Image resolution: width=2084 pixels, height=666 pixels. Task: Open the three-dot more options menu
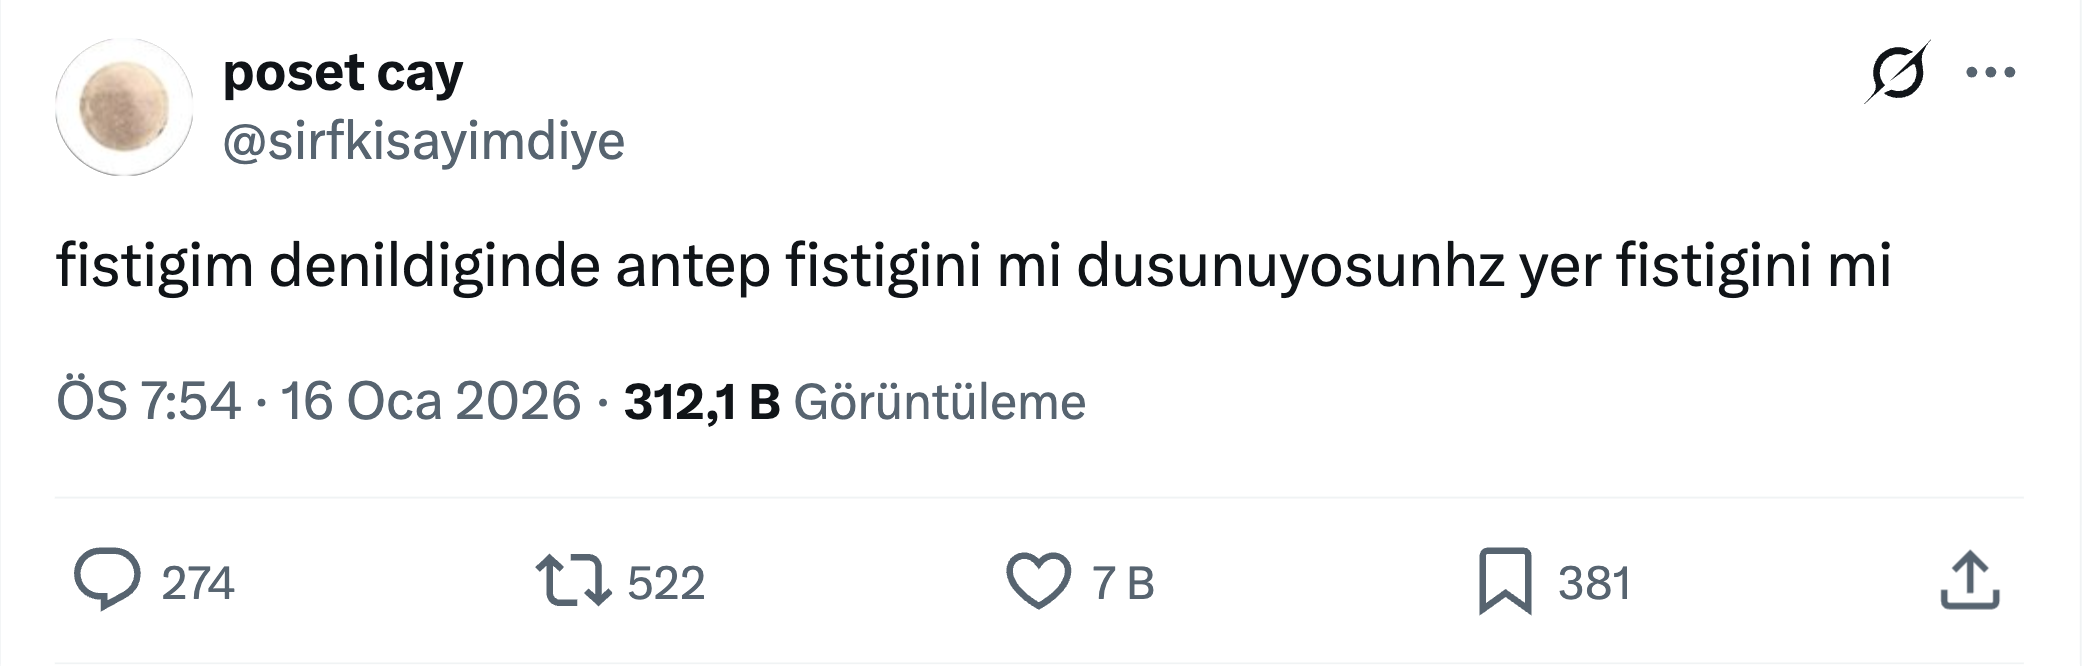(1990, 73)
